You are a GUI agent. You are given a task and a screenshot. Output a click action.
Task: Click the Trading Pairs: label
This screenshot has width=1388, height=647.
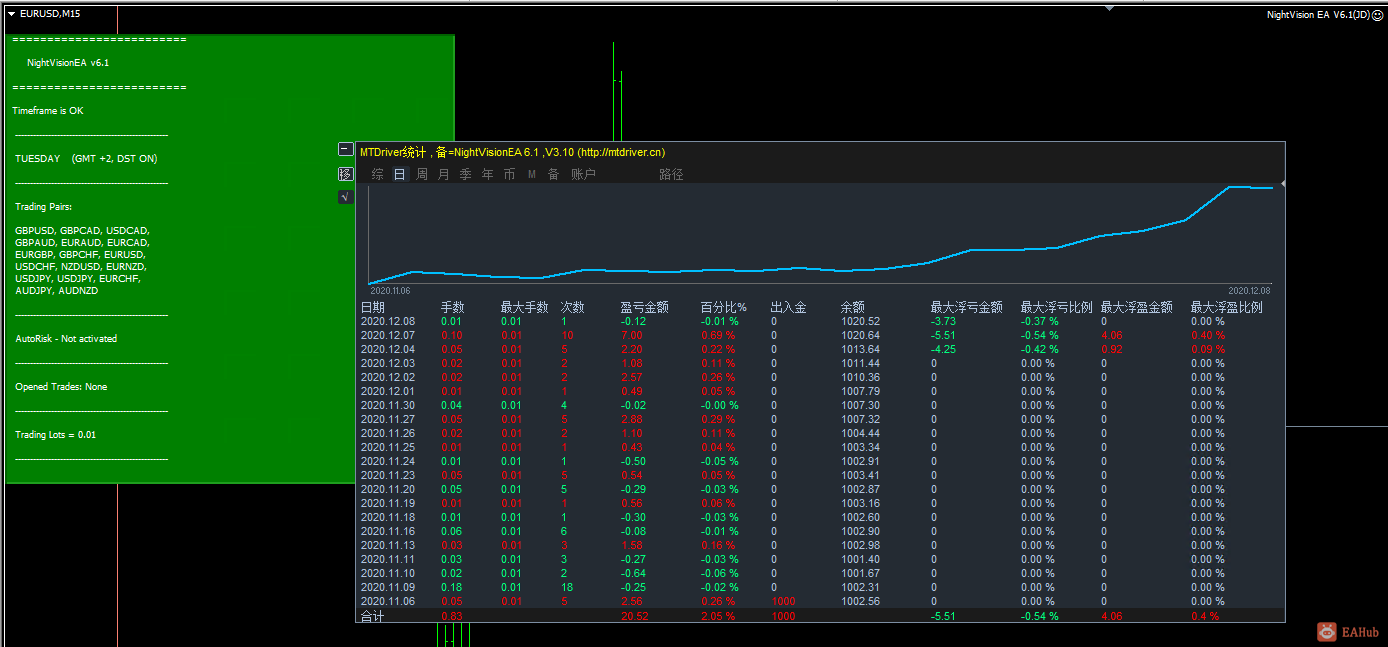46,207
